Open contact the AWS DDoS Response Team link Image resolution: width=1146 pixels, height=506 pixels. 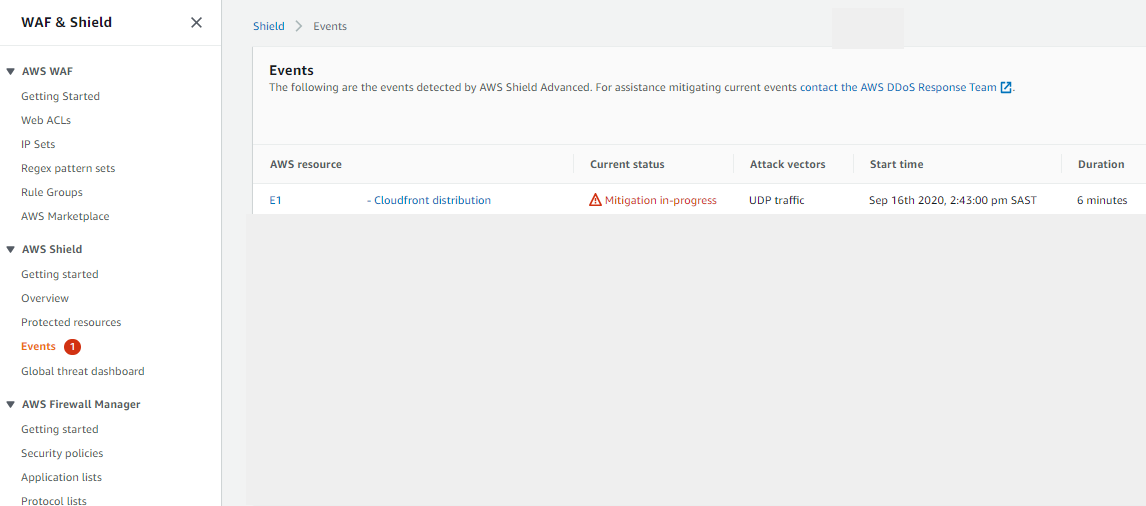(x=898, y=88)
